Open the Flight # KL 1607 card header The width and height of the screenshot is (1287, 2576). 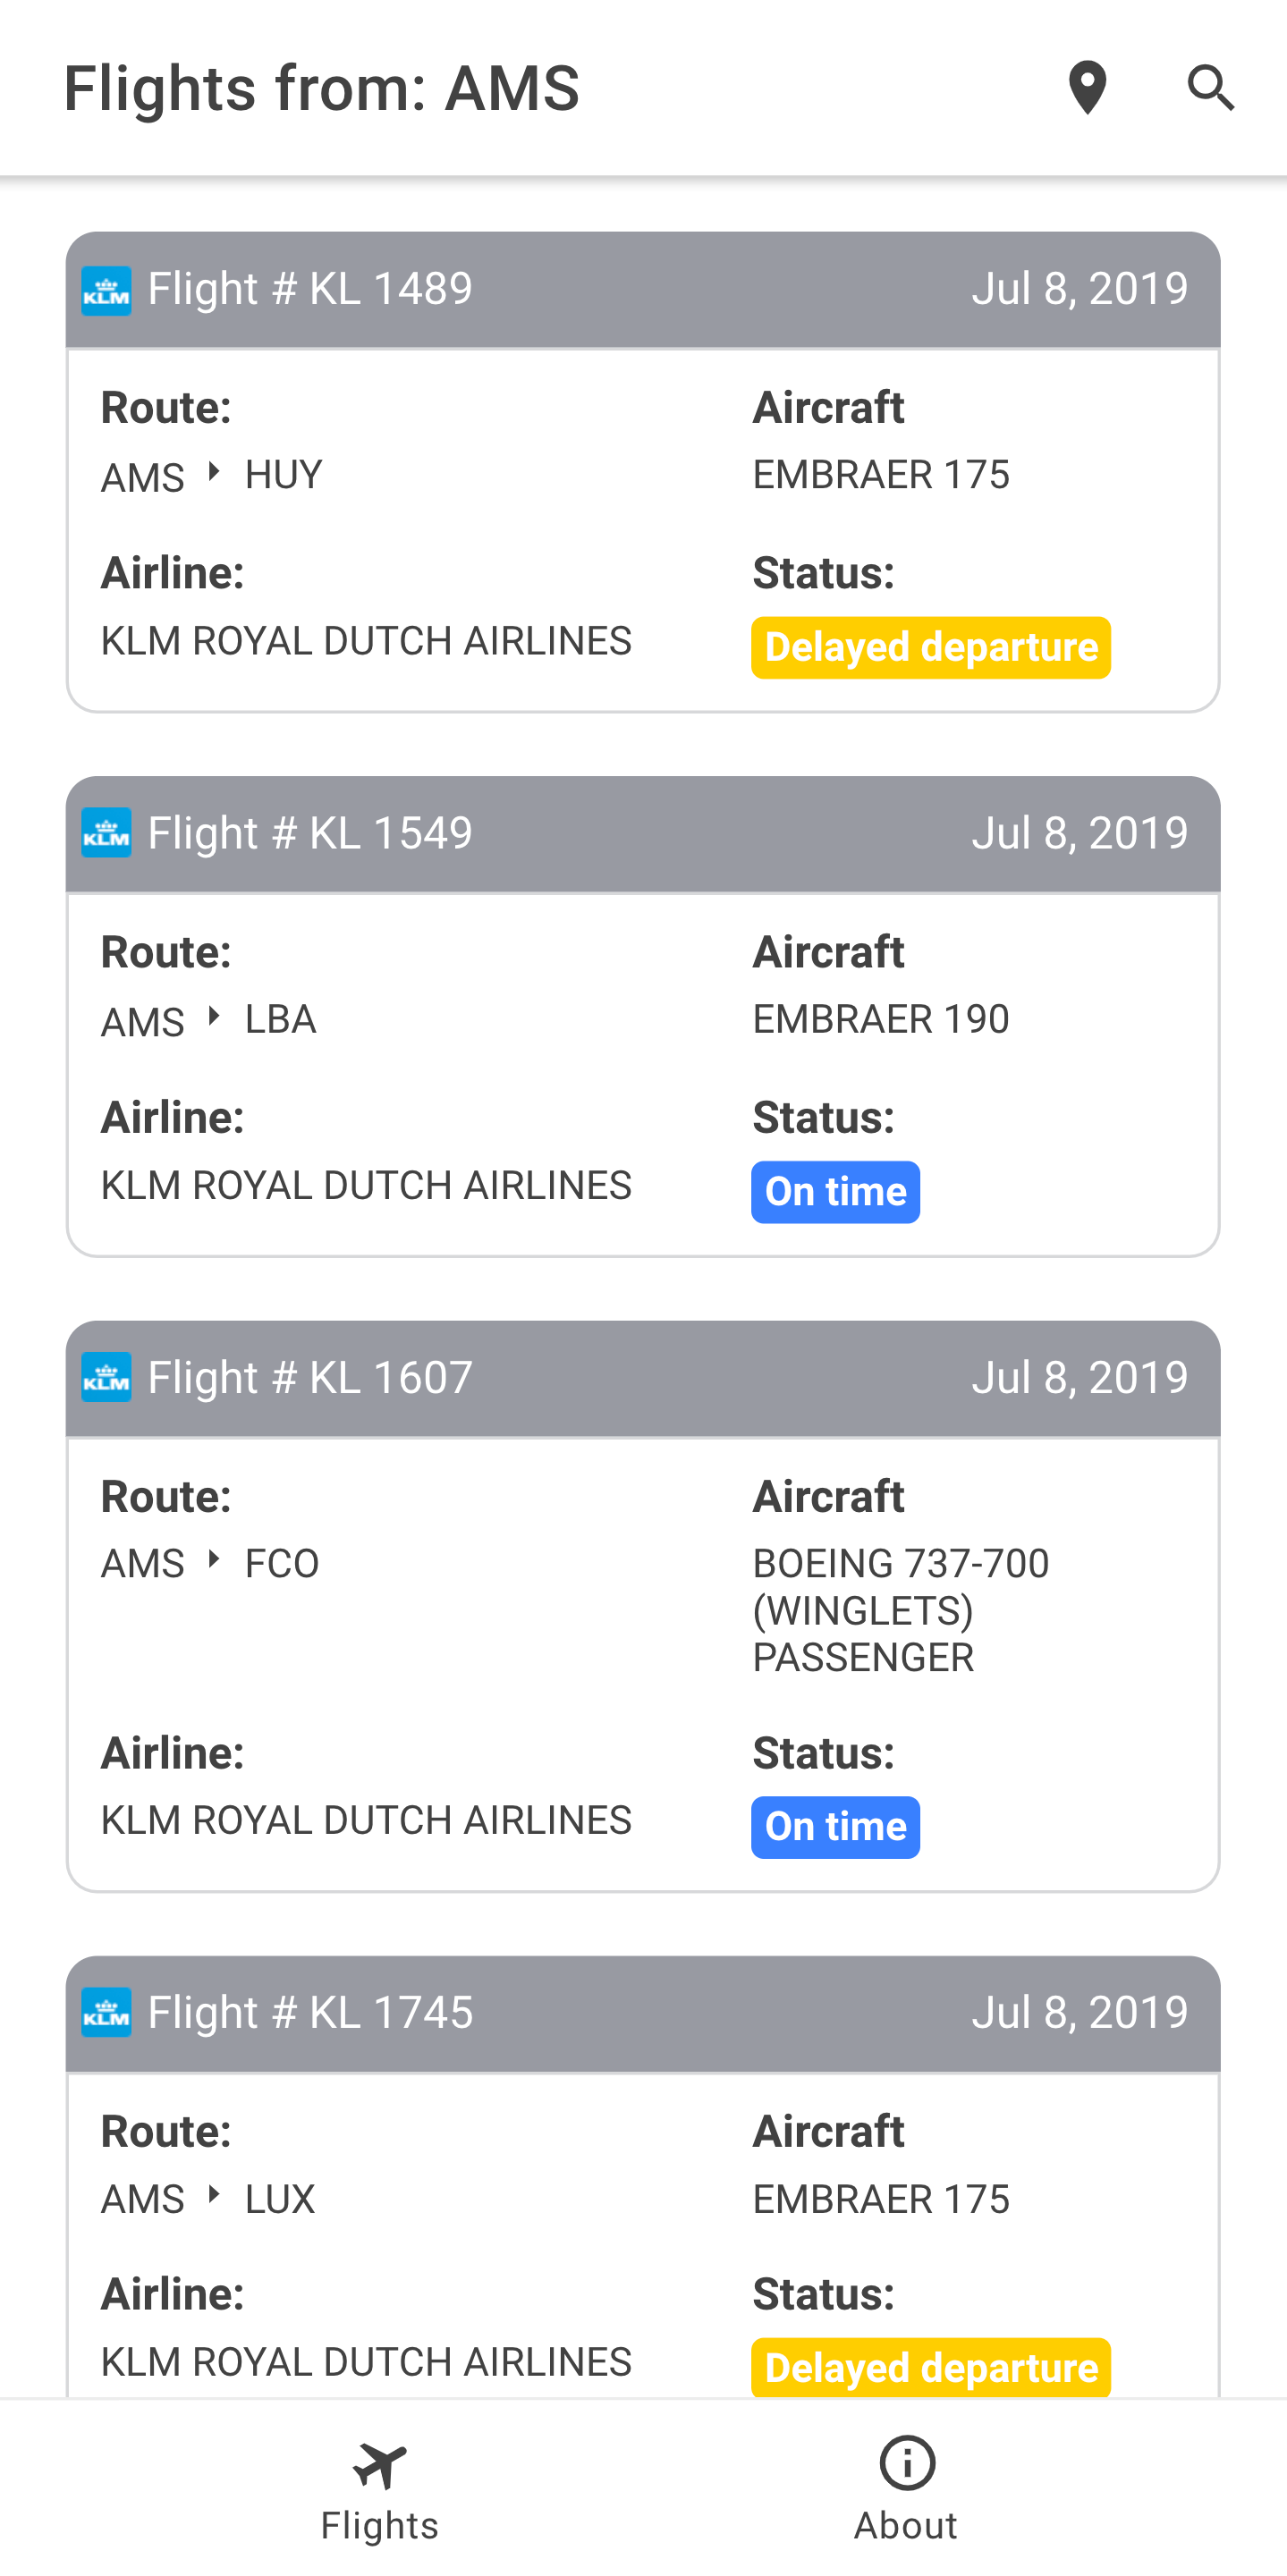(643, 1378)
